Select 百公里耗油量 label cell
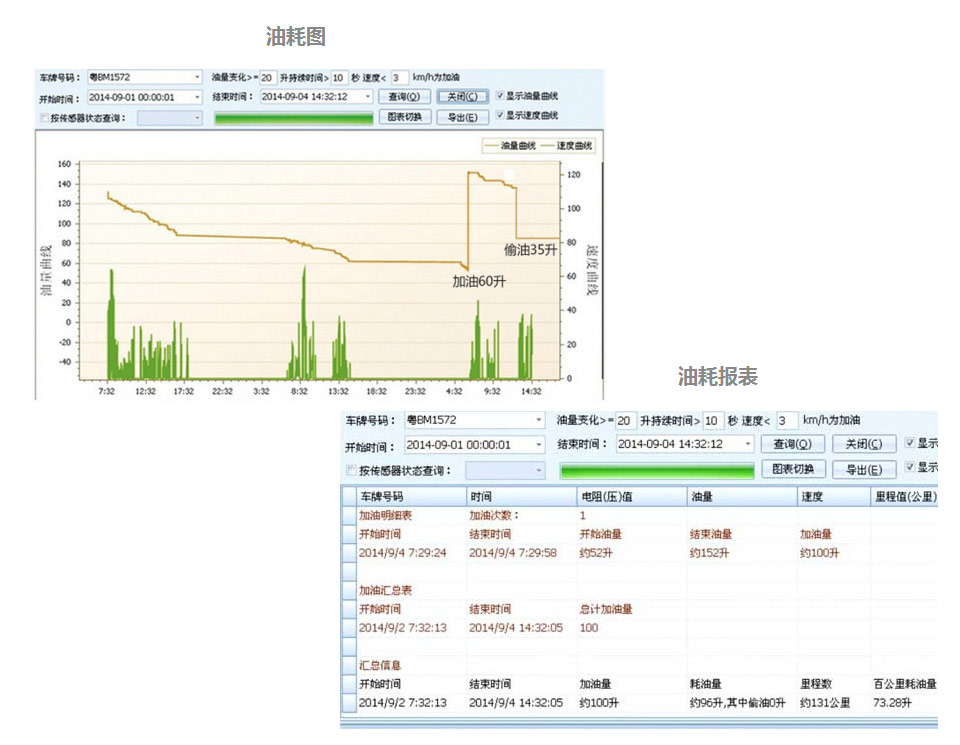 [x=904, y=684]
